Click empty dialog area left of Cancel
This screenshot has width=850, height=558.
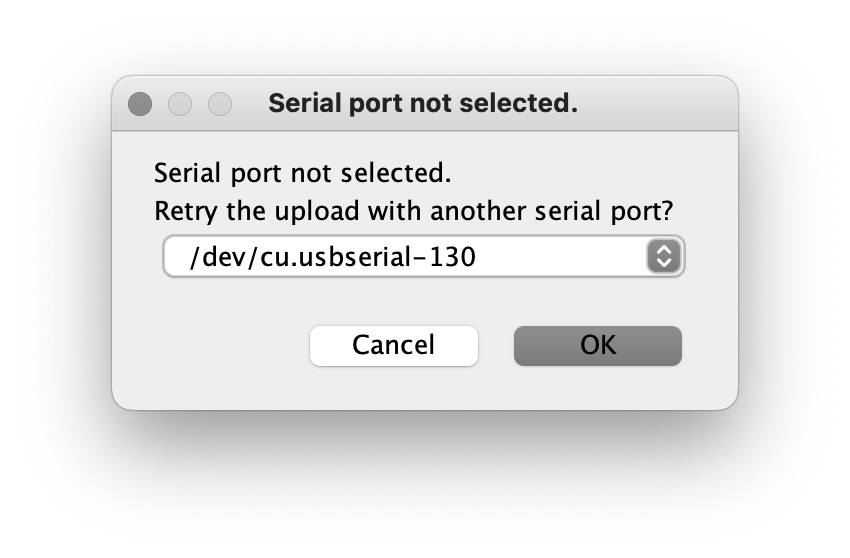point(217,345)
